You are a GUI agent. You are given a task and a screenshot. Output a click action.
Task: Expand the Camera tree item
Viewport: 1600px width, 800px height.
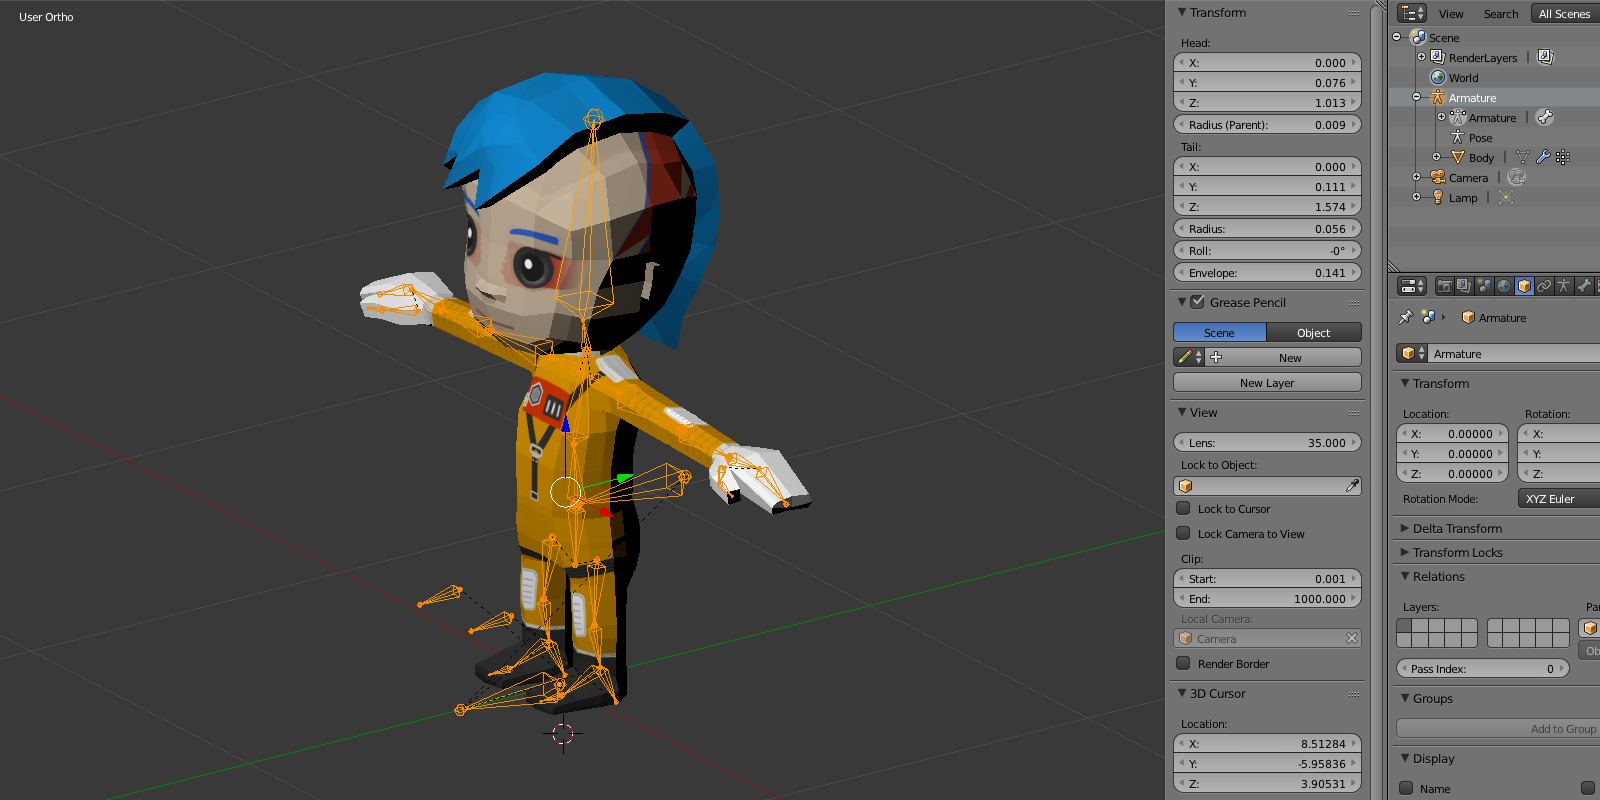(1417, 177)
